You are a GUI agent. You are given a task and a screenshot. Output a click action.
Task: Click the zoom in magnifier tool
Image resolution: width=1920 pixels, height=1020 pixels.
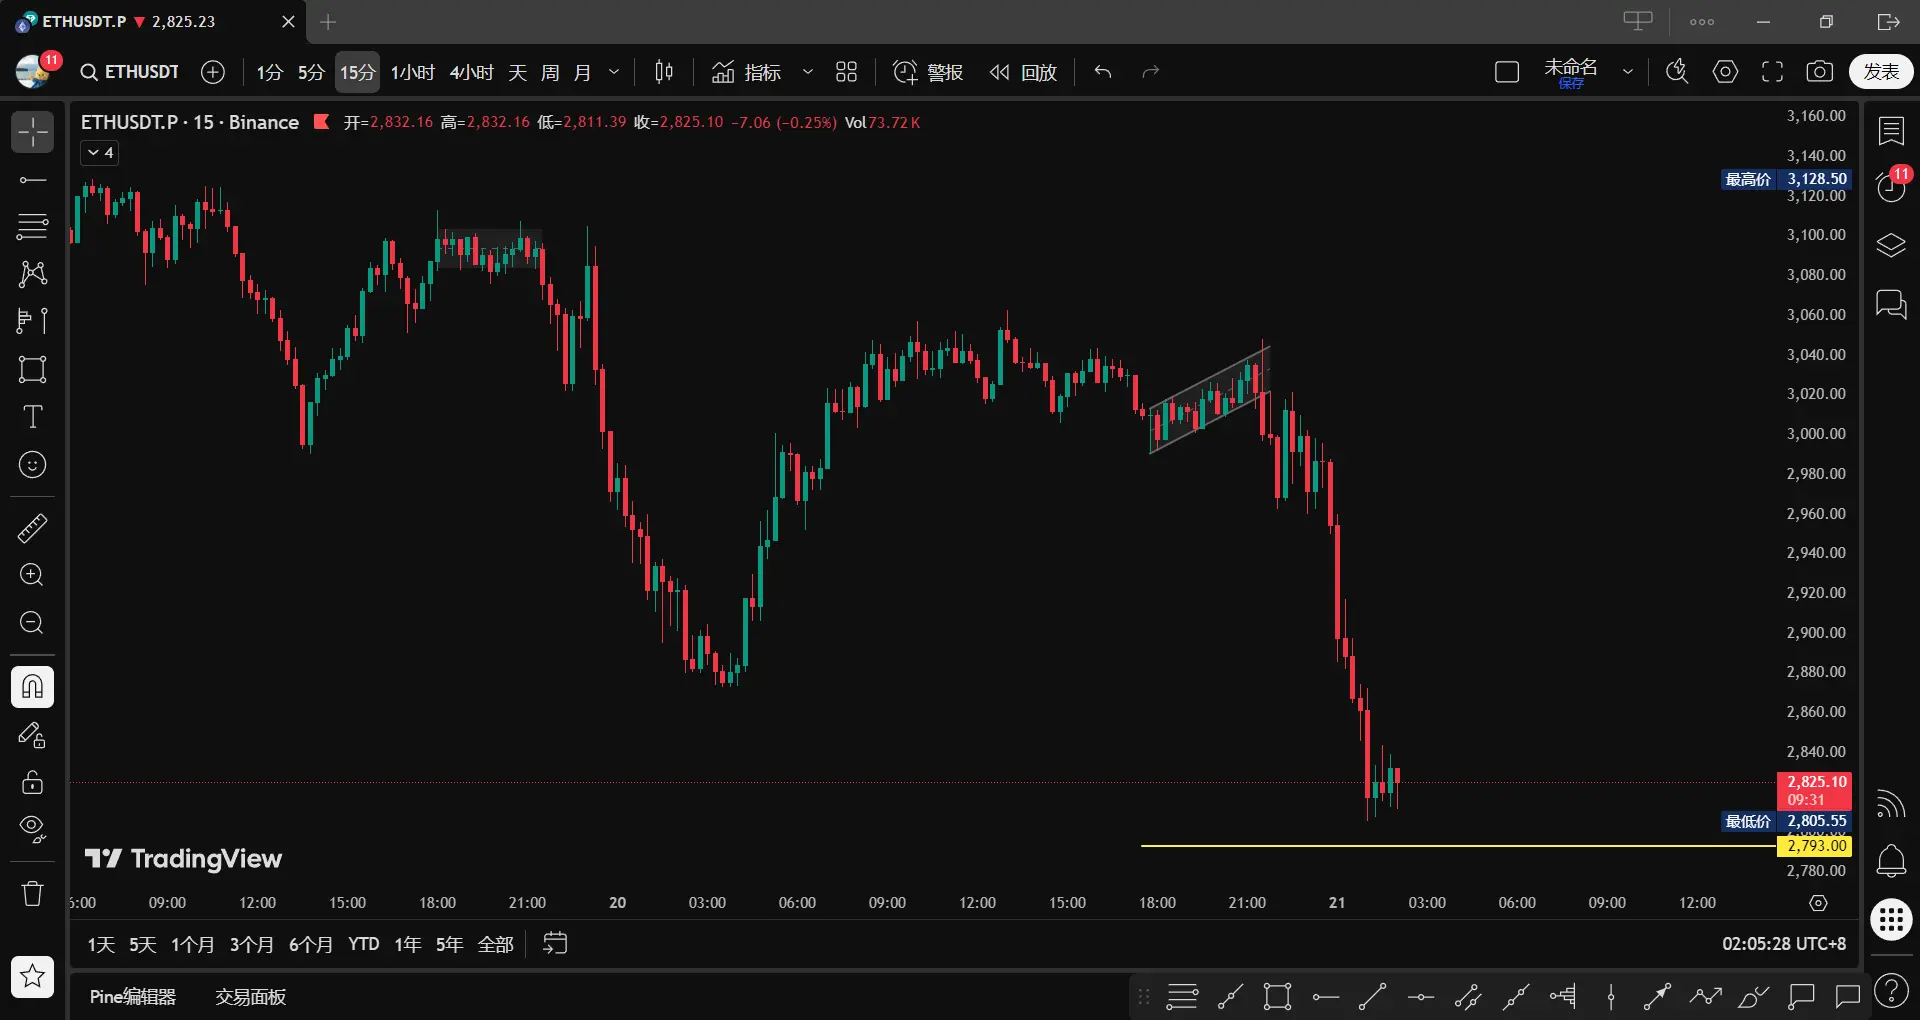[32, 575]
